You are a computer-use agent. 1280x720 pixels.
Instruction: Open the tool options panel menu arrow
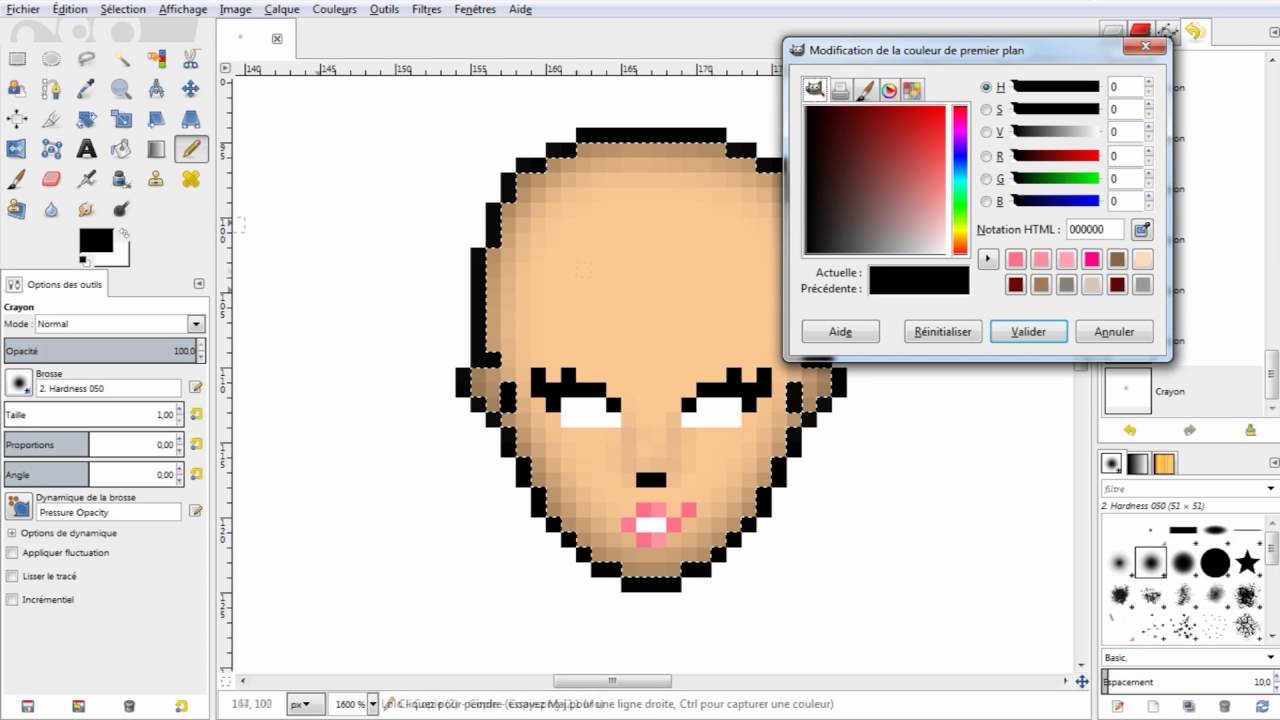pyautogui.click(x=198, y=284)
